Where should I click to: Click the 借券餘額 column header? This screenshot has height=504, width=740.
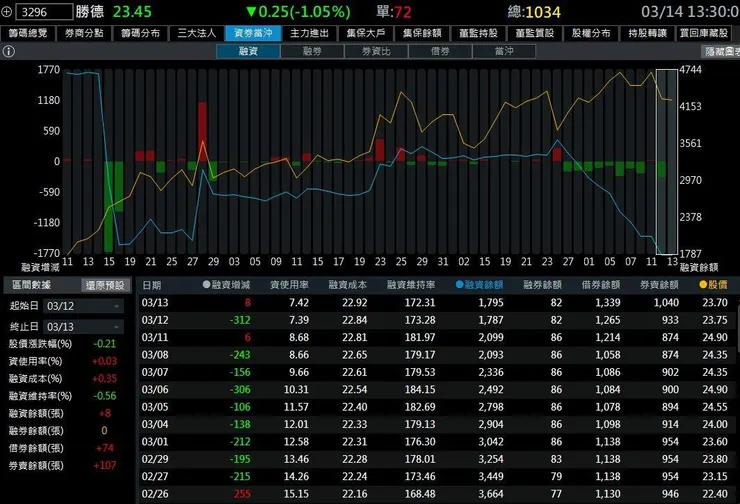click(601, 285)
